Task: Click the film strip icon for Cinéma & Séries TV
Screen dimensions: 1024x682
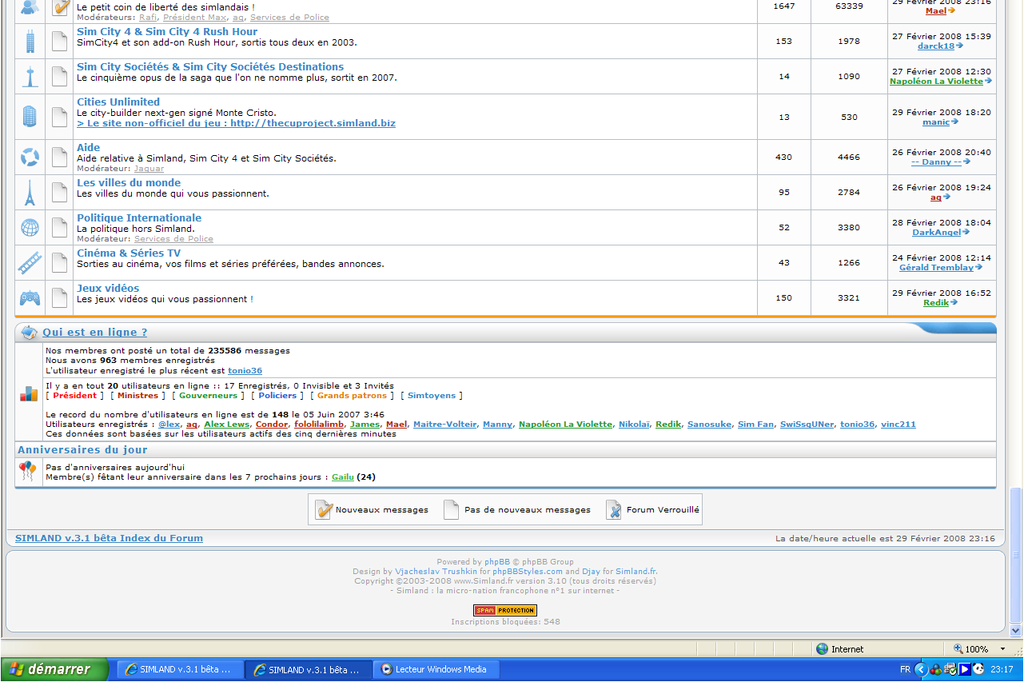Action: [x=30, y=262]
